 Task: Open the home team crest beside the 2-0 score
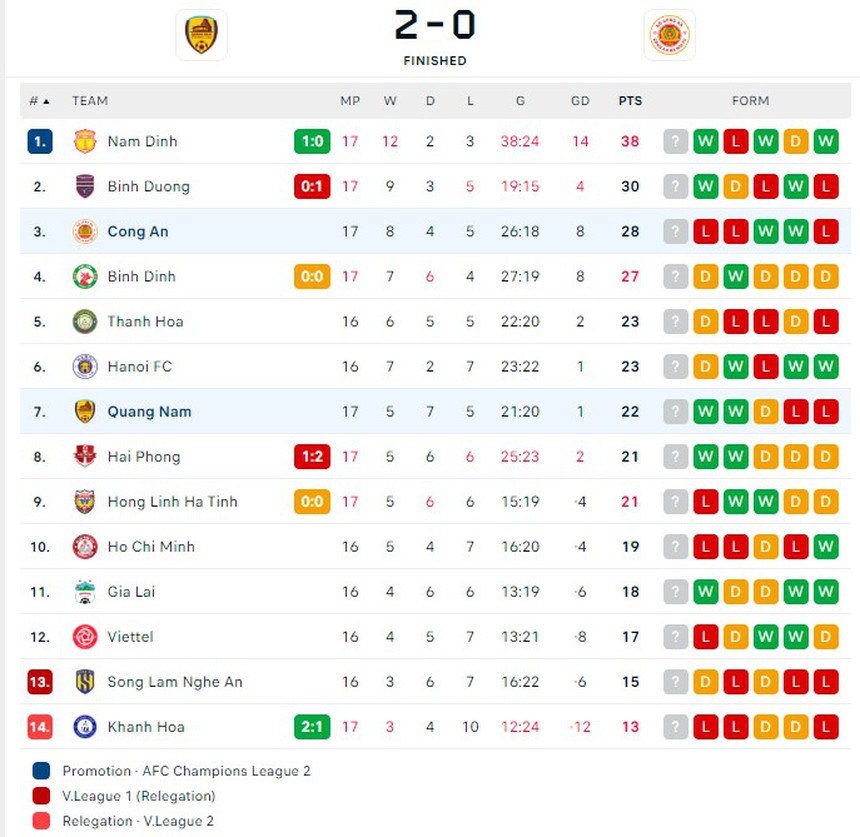pyautogui.click(x=201, y=35)
